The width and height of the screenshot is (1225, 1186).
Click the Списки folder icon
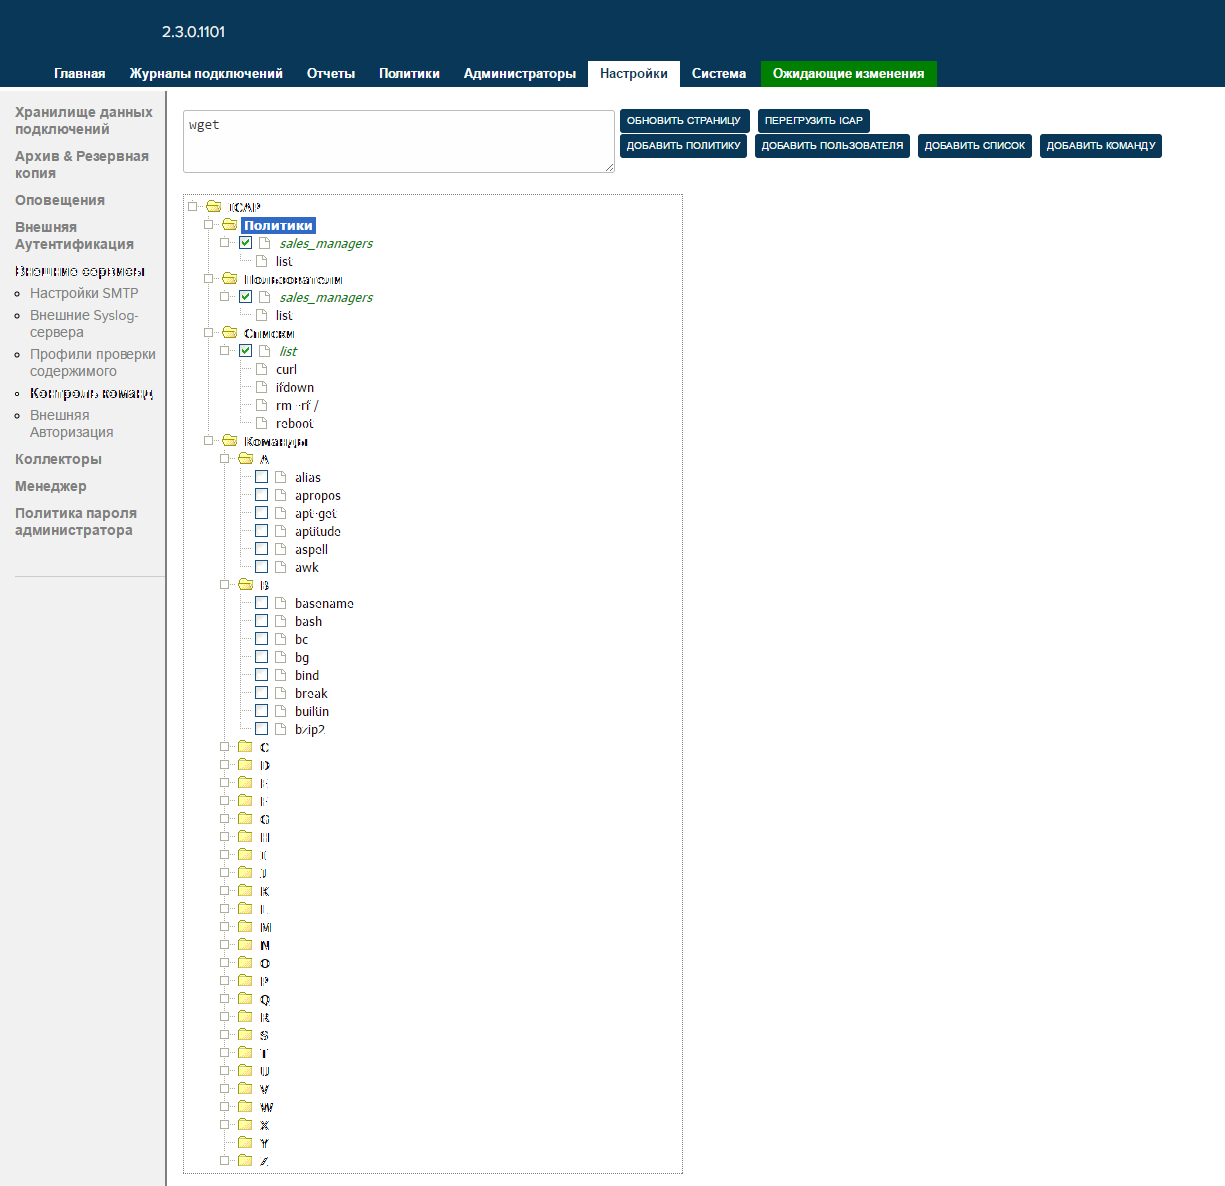(x=230, y=334)
